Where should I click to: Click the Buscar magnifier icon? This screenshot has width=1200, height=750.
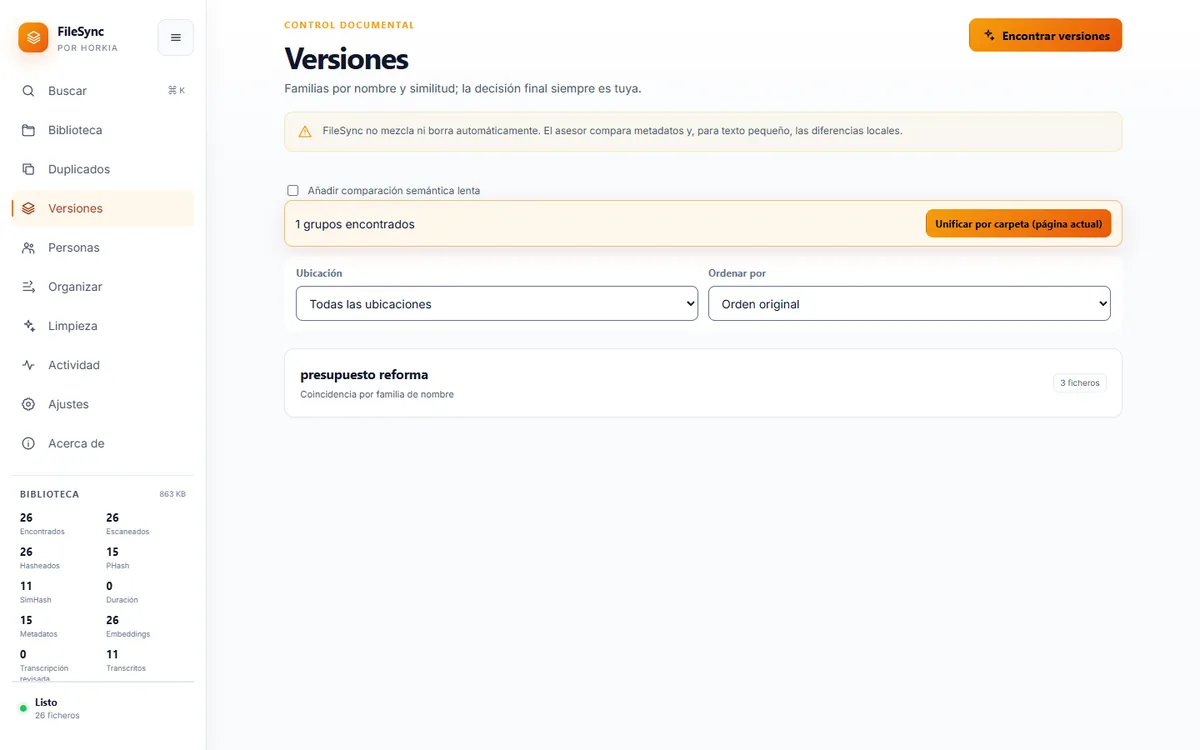[28, 91]
